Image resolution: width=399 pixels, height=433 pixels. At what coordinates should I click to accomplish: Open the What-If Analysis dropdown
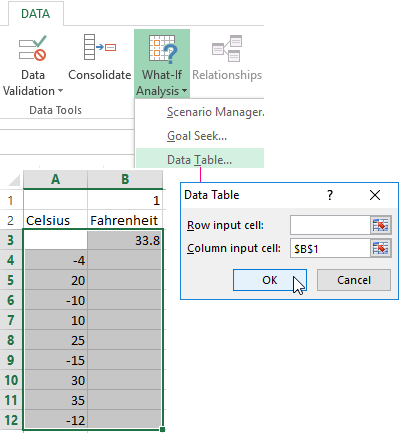162,64
